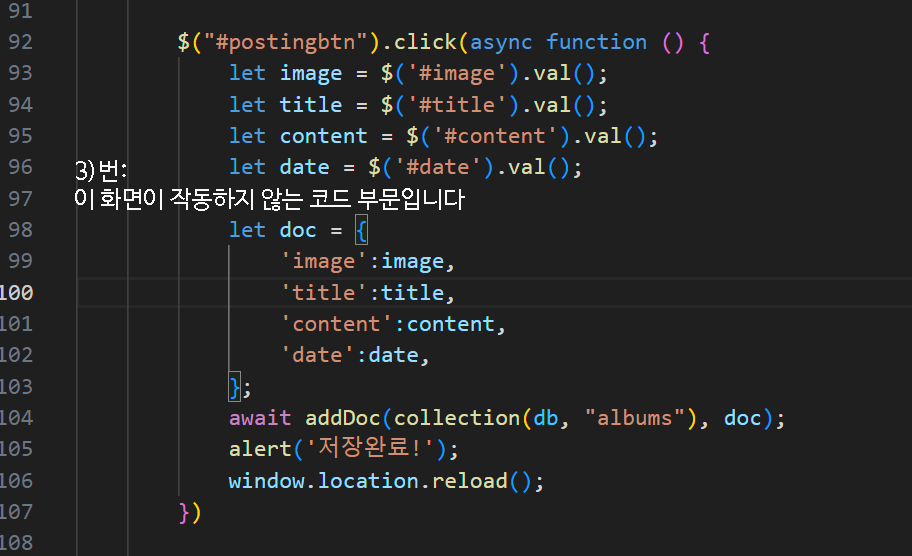Click the closing }) on line 107
Viewport: 912px width, 556px height.
coord(190,512)
